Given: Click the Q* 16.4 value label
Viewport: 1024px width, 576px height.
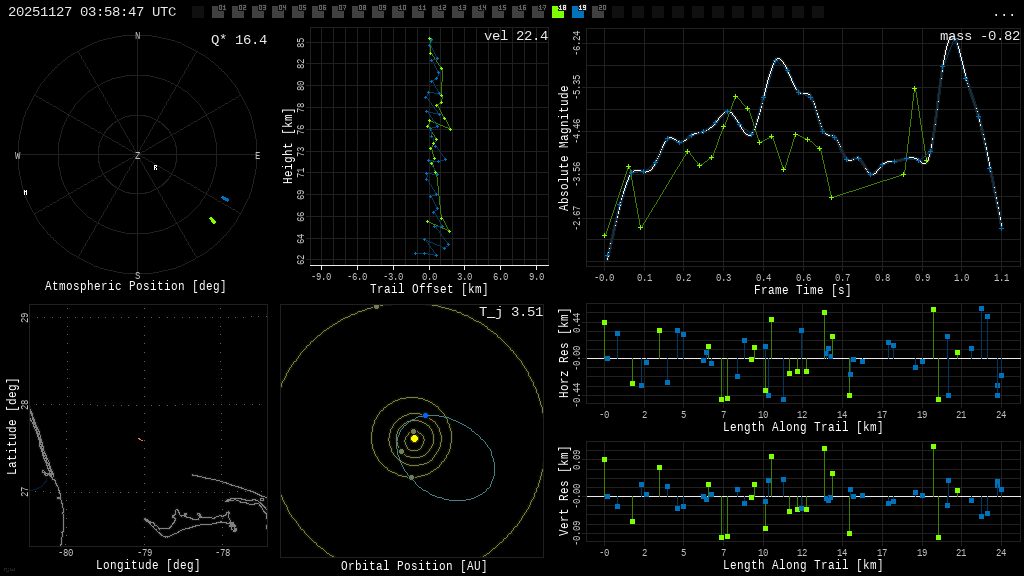Looking at the screenshot, I should pyautogui.click(x=238, y=40).
